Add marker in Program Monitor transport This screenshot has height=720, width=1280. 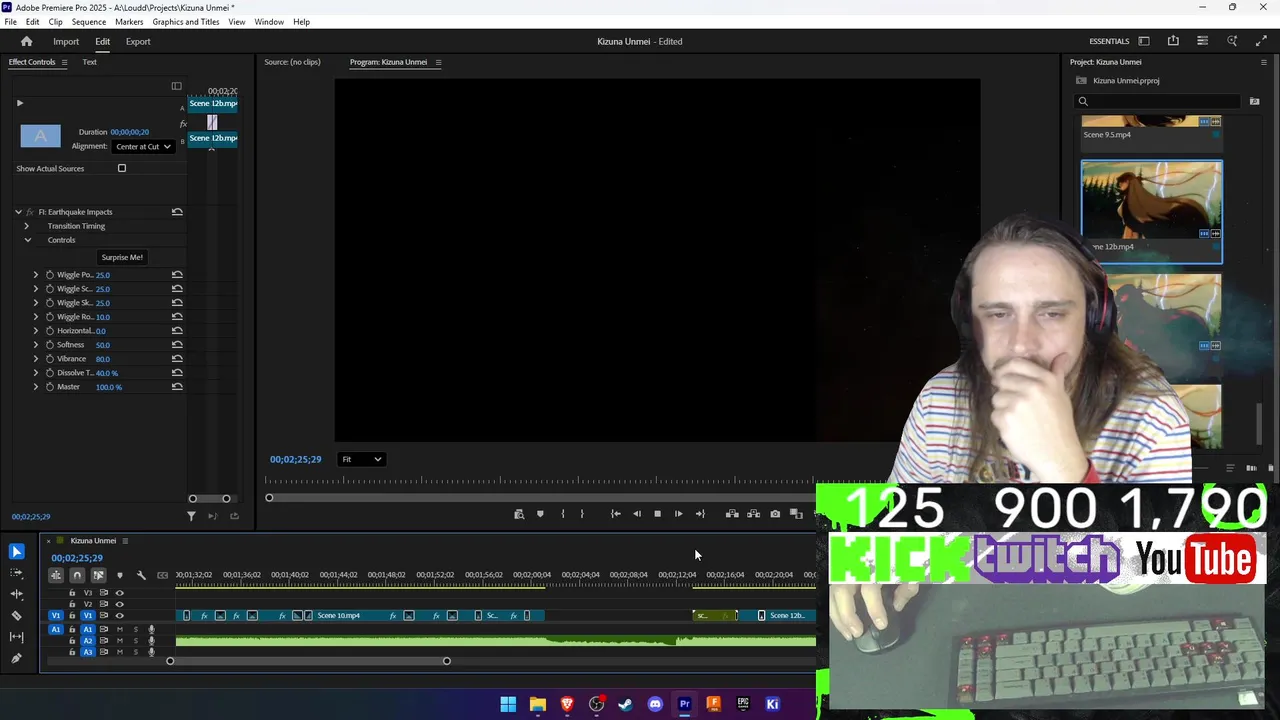click(x=540, y=514)
